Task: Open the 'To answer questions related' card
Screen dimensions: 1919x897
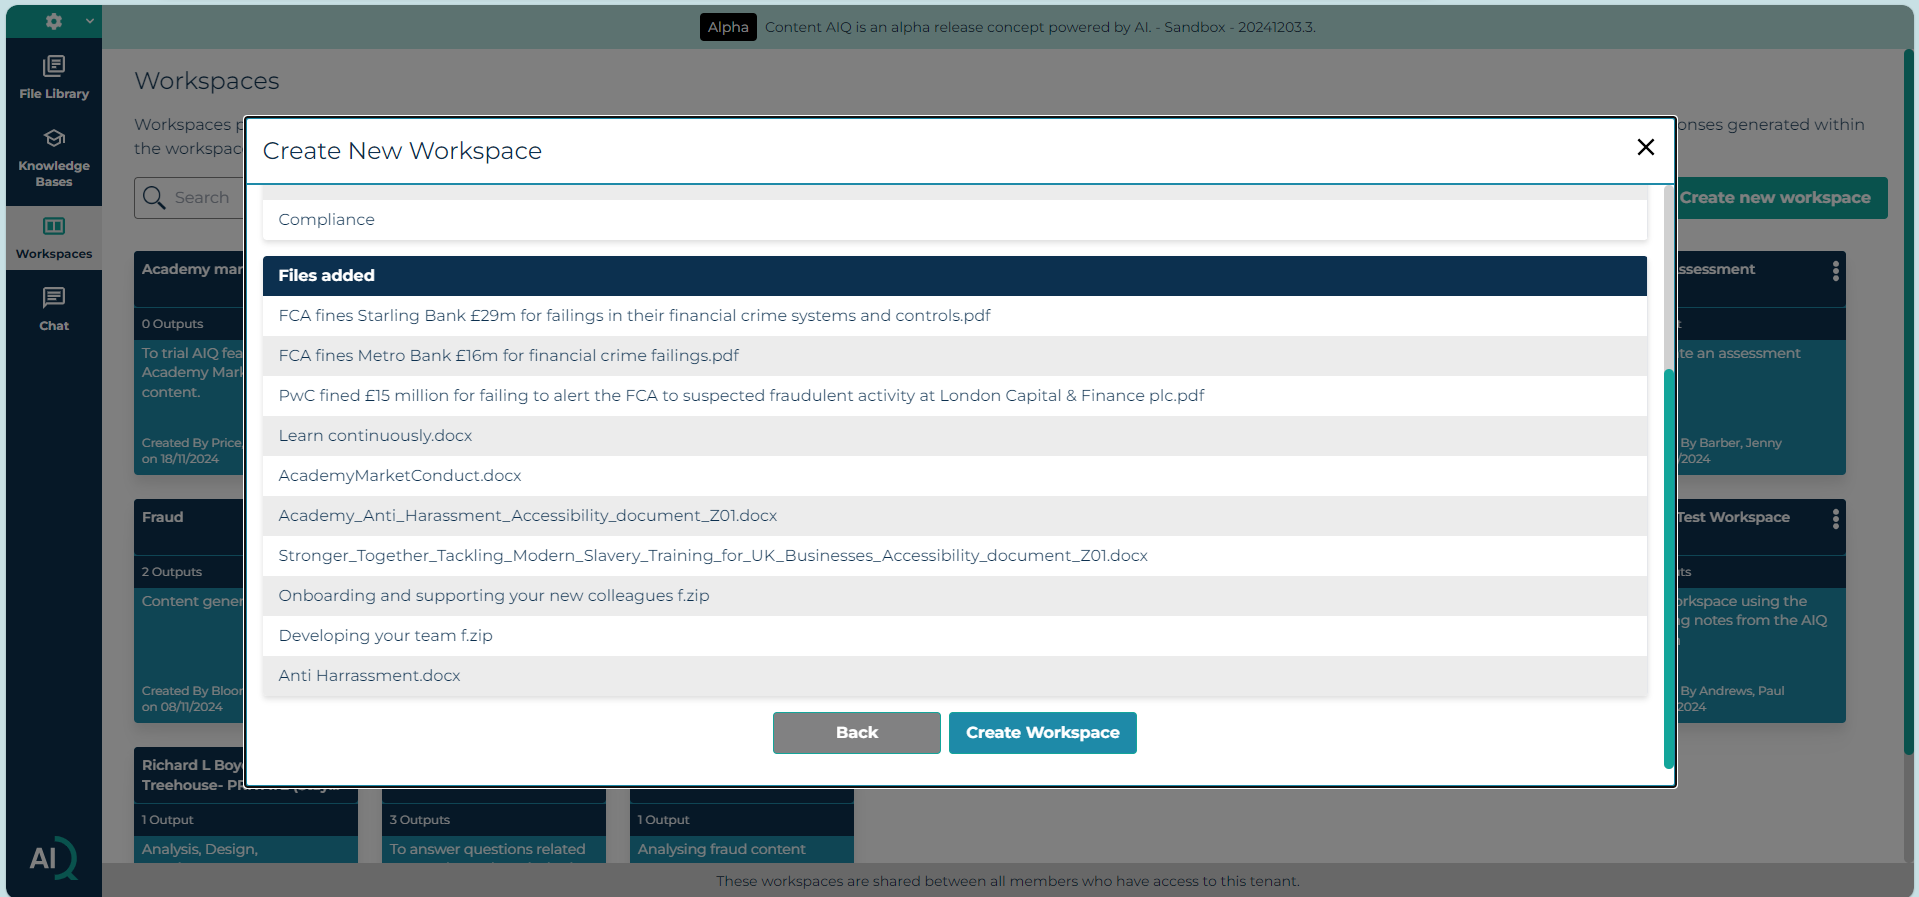Action: coord(494,826)
